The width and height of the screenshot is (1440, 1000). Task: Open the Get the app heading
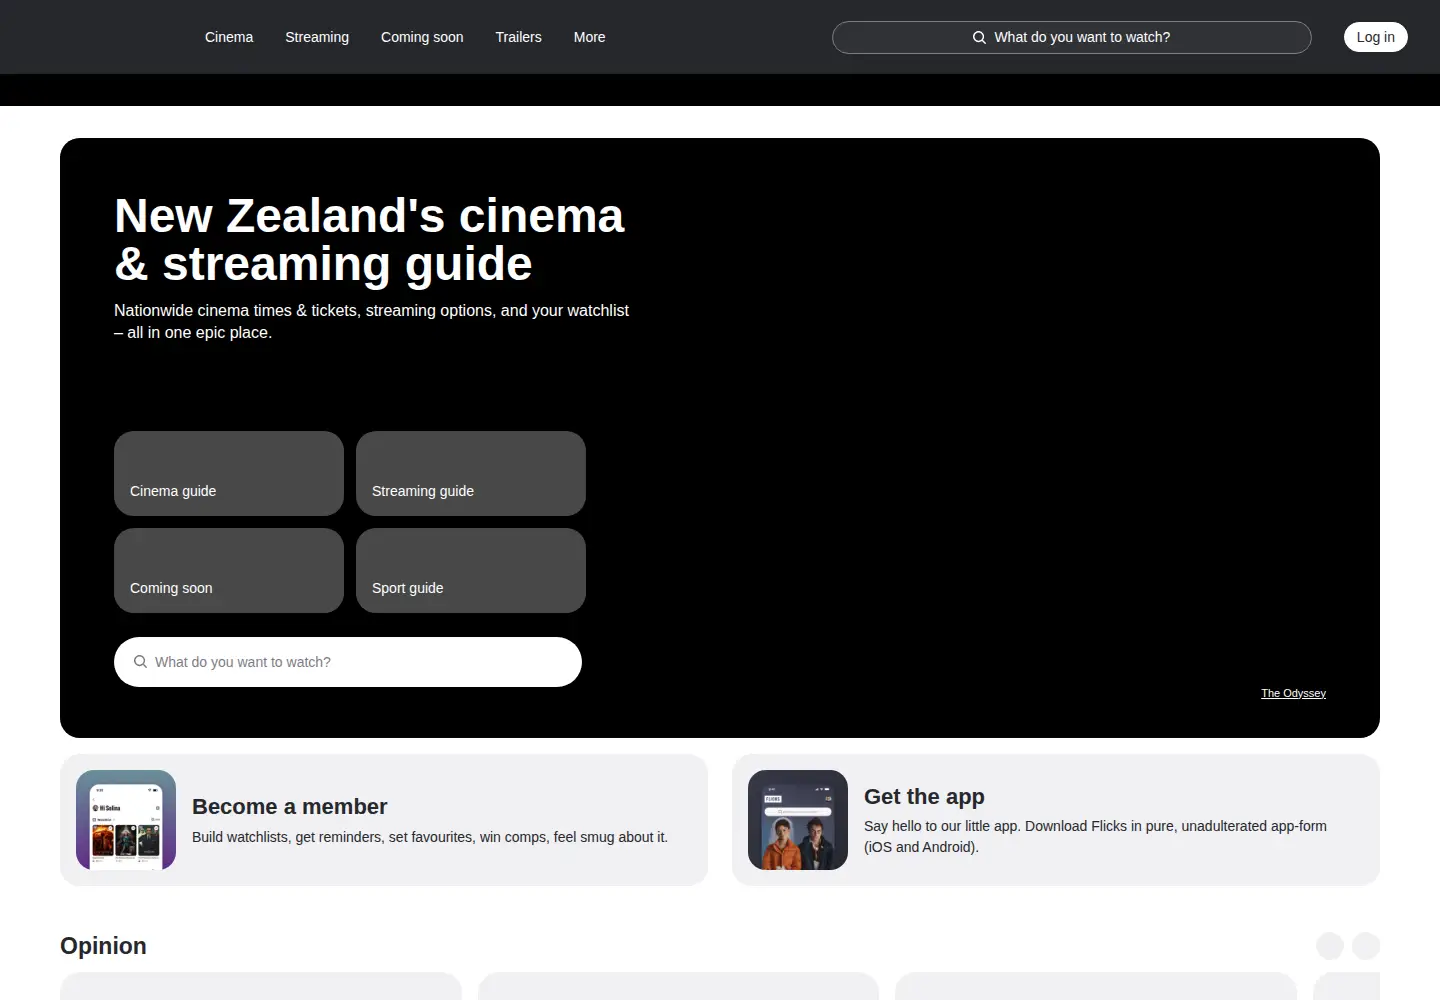coord(924,796)
